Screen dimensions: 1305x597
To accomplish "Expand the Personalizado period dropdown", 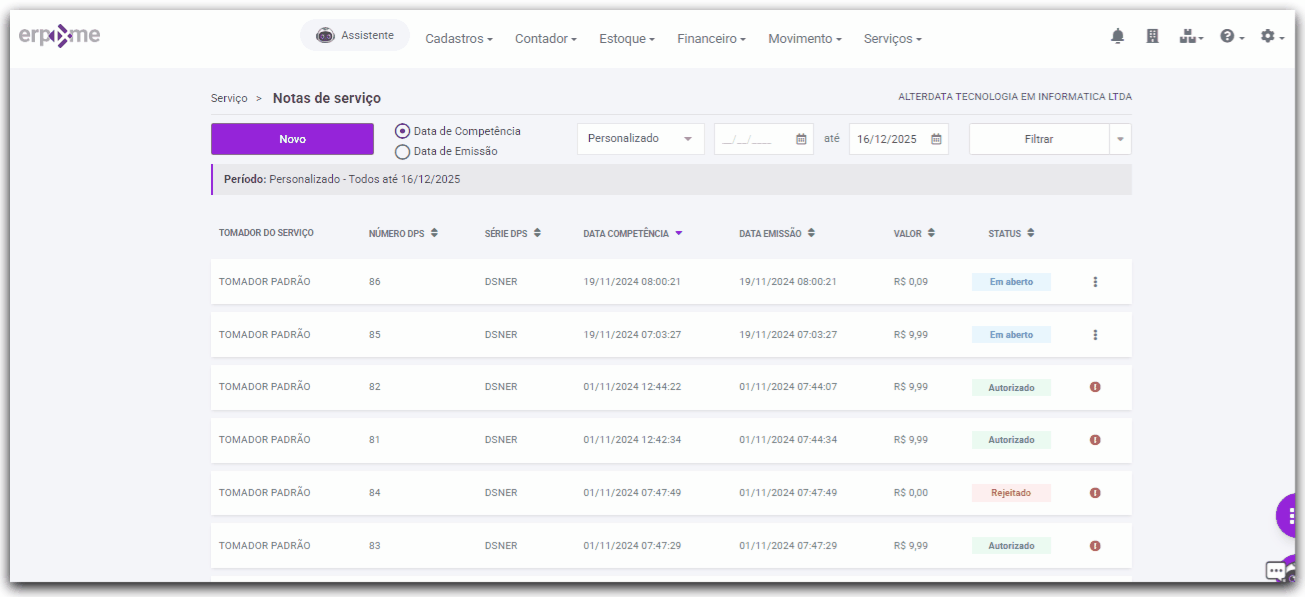I will pos(640,139).
